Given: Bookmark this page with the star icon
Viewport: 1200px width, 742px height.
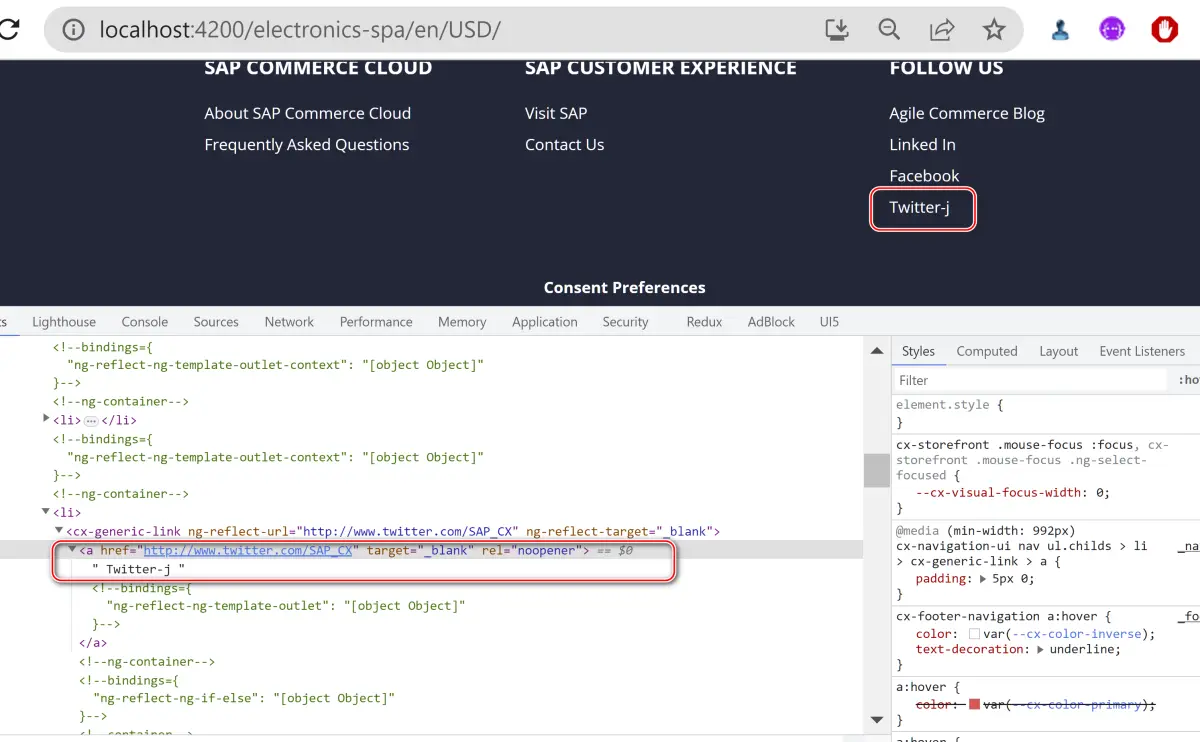Looking at the screenshot, I should click(x=993, y=30).
